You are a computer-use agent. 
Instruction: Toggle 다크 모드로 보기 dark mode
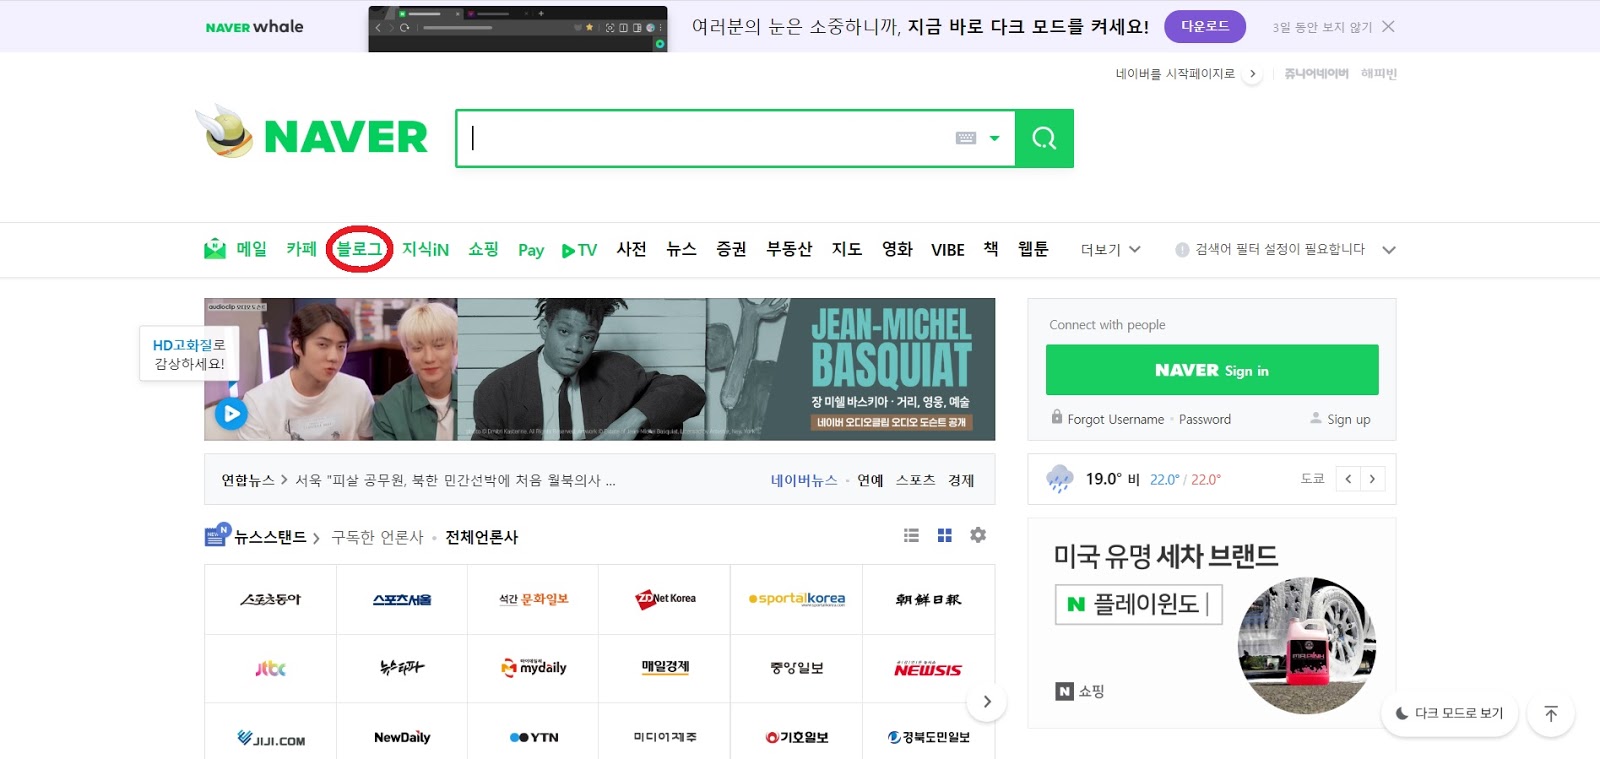(x=1449, y=713)
